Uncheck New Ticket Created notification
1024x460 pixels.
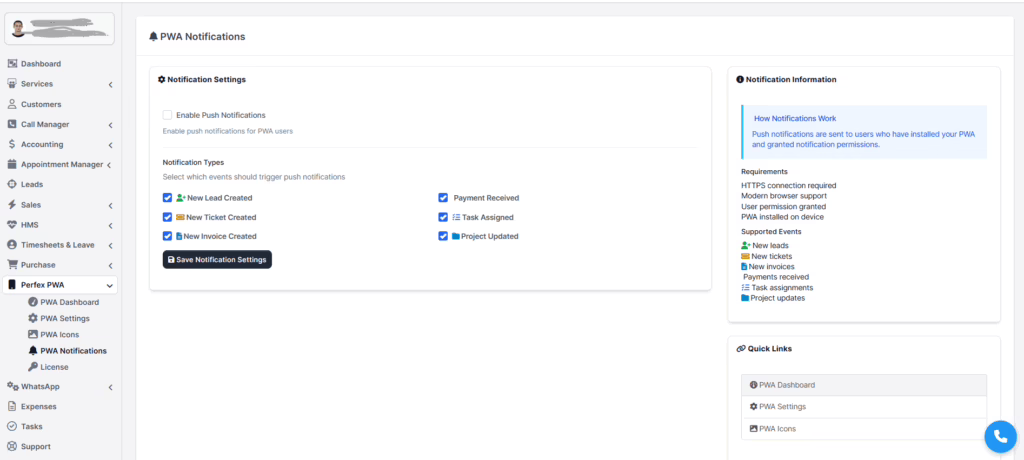(x=167, y=217)
